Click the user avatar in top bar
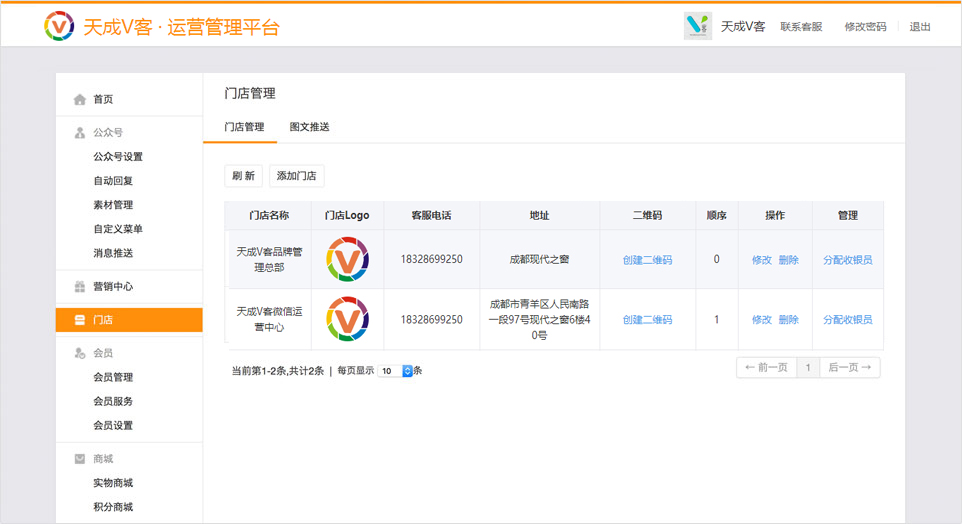Image resolution: width=962 pixels, height=524 pixels. click(697, 27)
